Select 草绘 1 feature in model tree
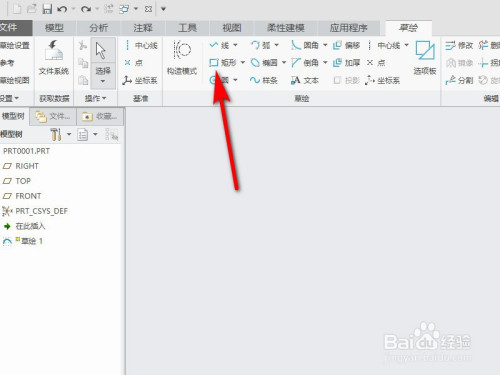Screen dimensions: 500x375 (22, 241)
